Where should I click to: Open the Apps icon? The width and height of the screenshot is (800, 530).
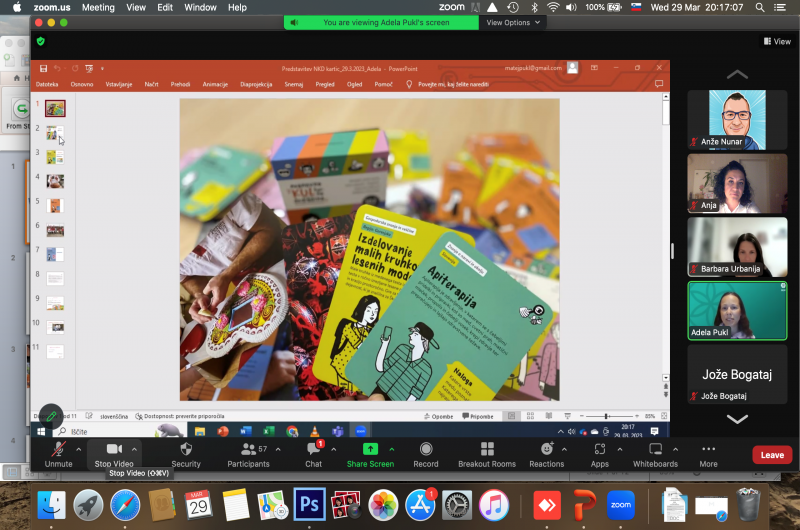point(599,450)
